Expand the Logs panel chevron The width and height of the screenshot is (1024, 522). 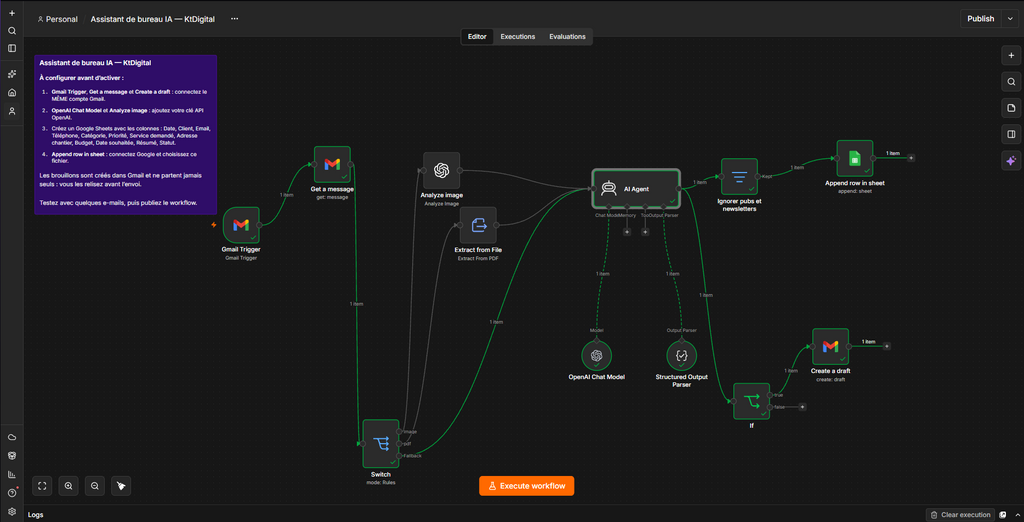coord(1016,515)
